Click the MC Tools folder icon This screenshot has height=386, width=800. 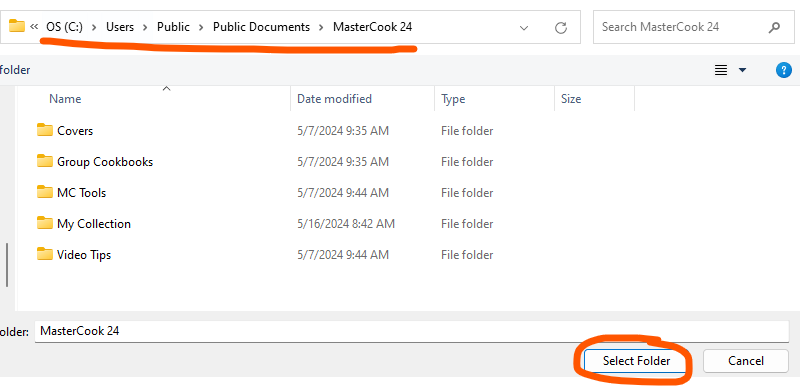pyautogui.click(x=45, y=192)
